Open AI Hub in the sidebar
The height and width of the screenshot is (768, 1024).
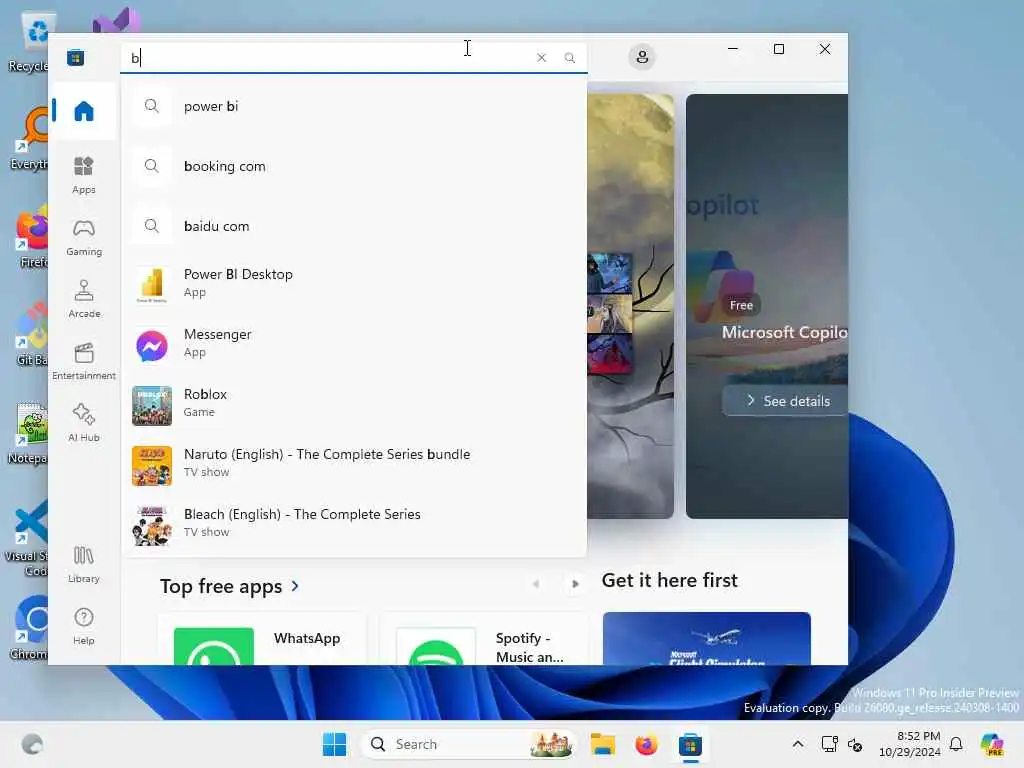pyautogui.click(x=84, y=423)
